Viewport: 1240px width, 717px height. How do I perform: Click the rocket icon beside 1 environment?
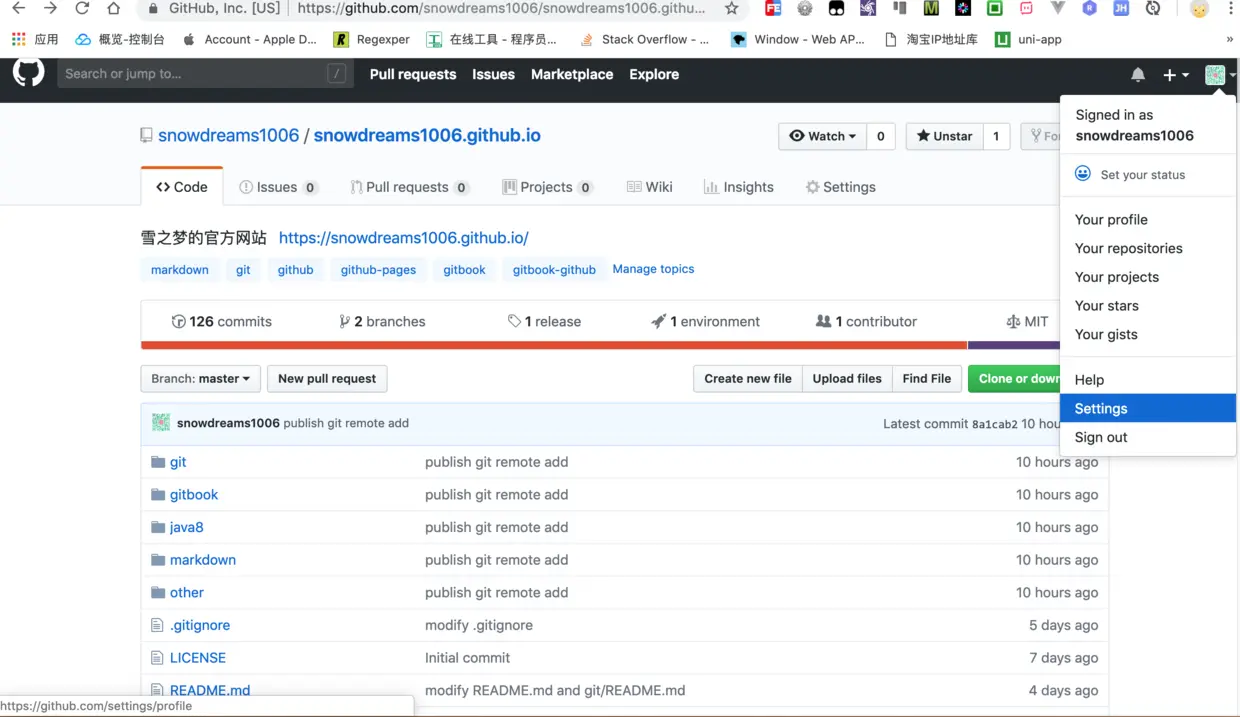pos(659,321)
